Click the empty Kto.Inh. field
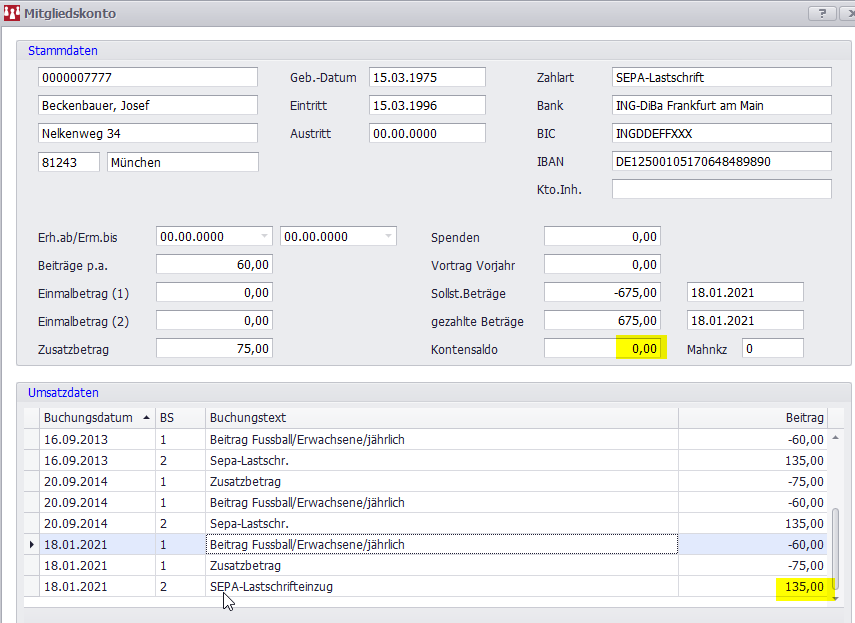 tap(721, 189)
